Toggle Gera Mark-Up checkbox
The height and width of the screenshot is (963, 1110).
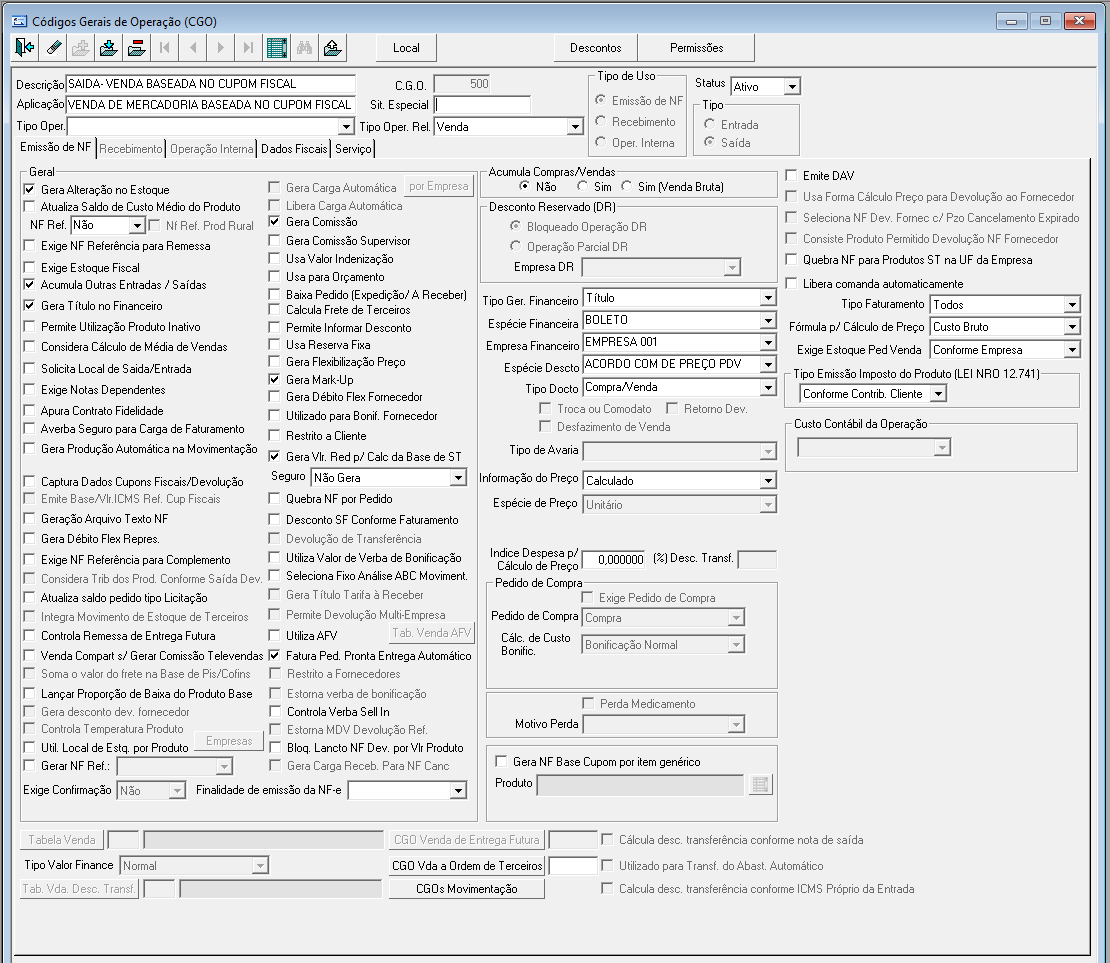274,380
